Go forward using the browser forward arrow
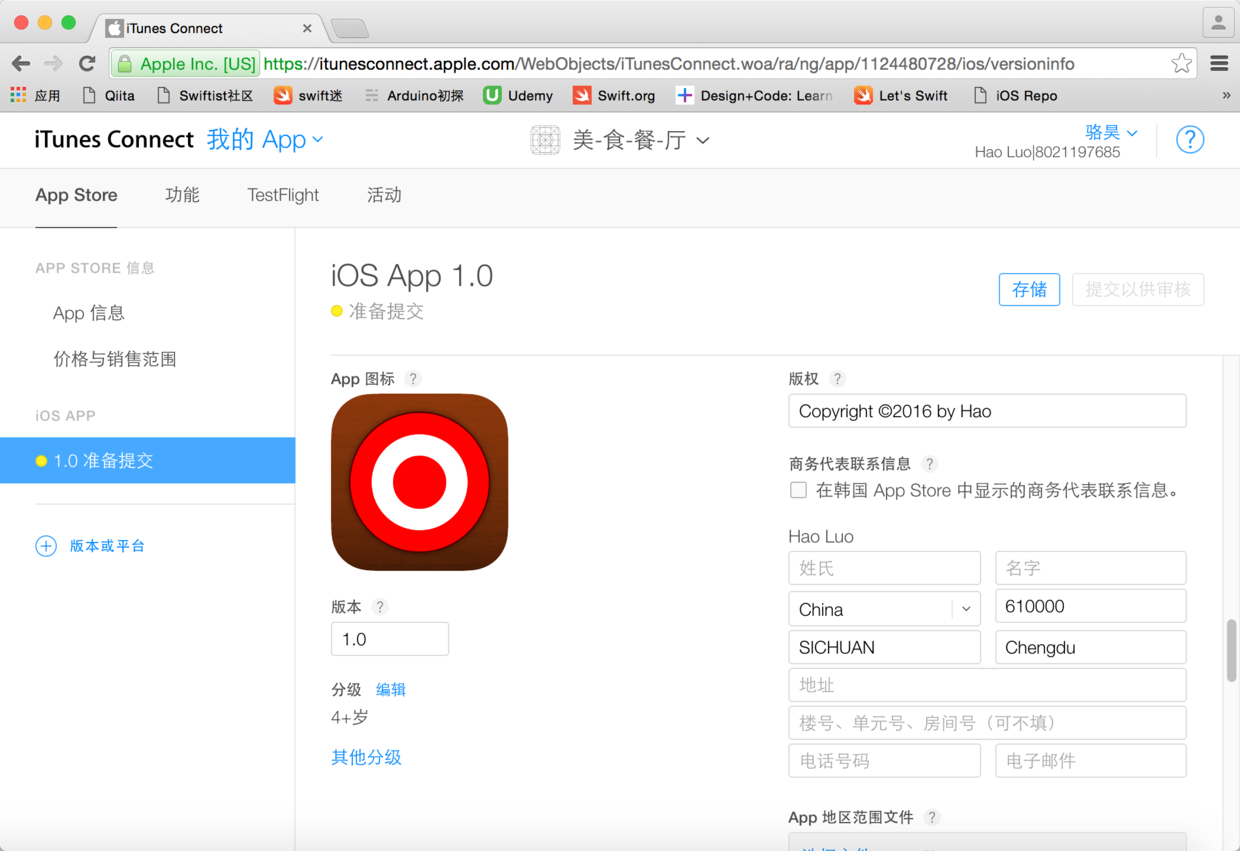 coord(54,64)
